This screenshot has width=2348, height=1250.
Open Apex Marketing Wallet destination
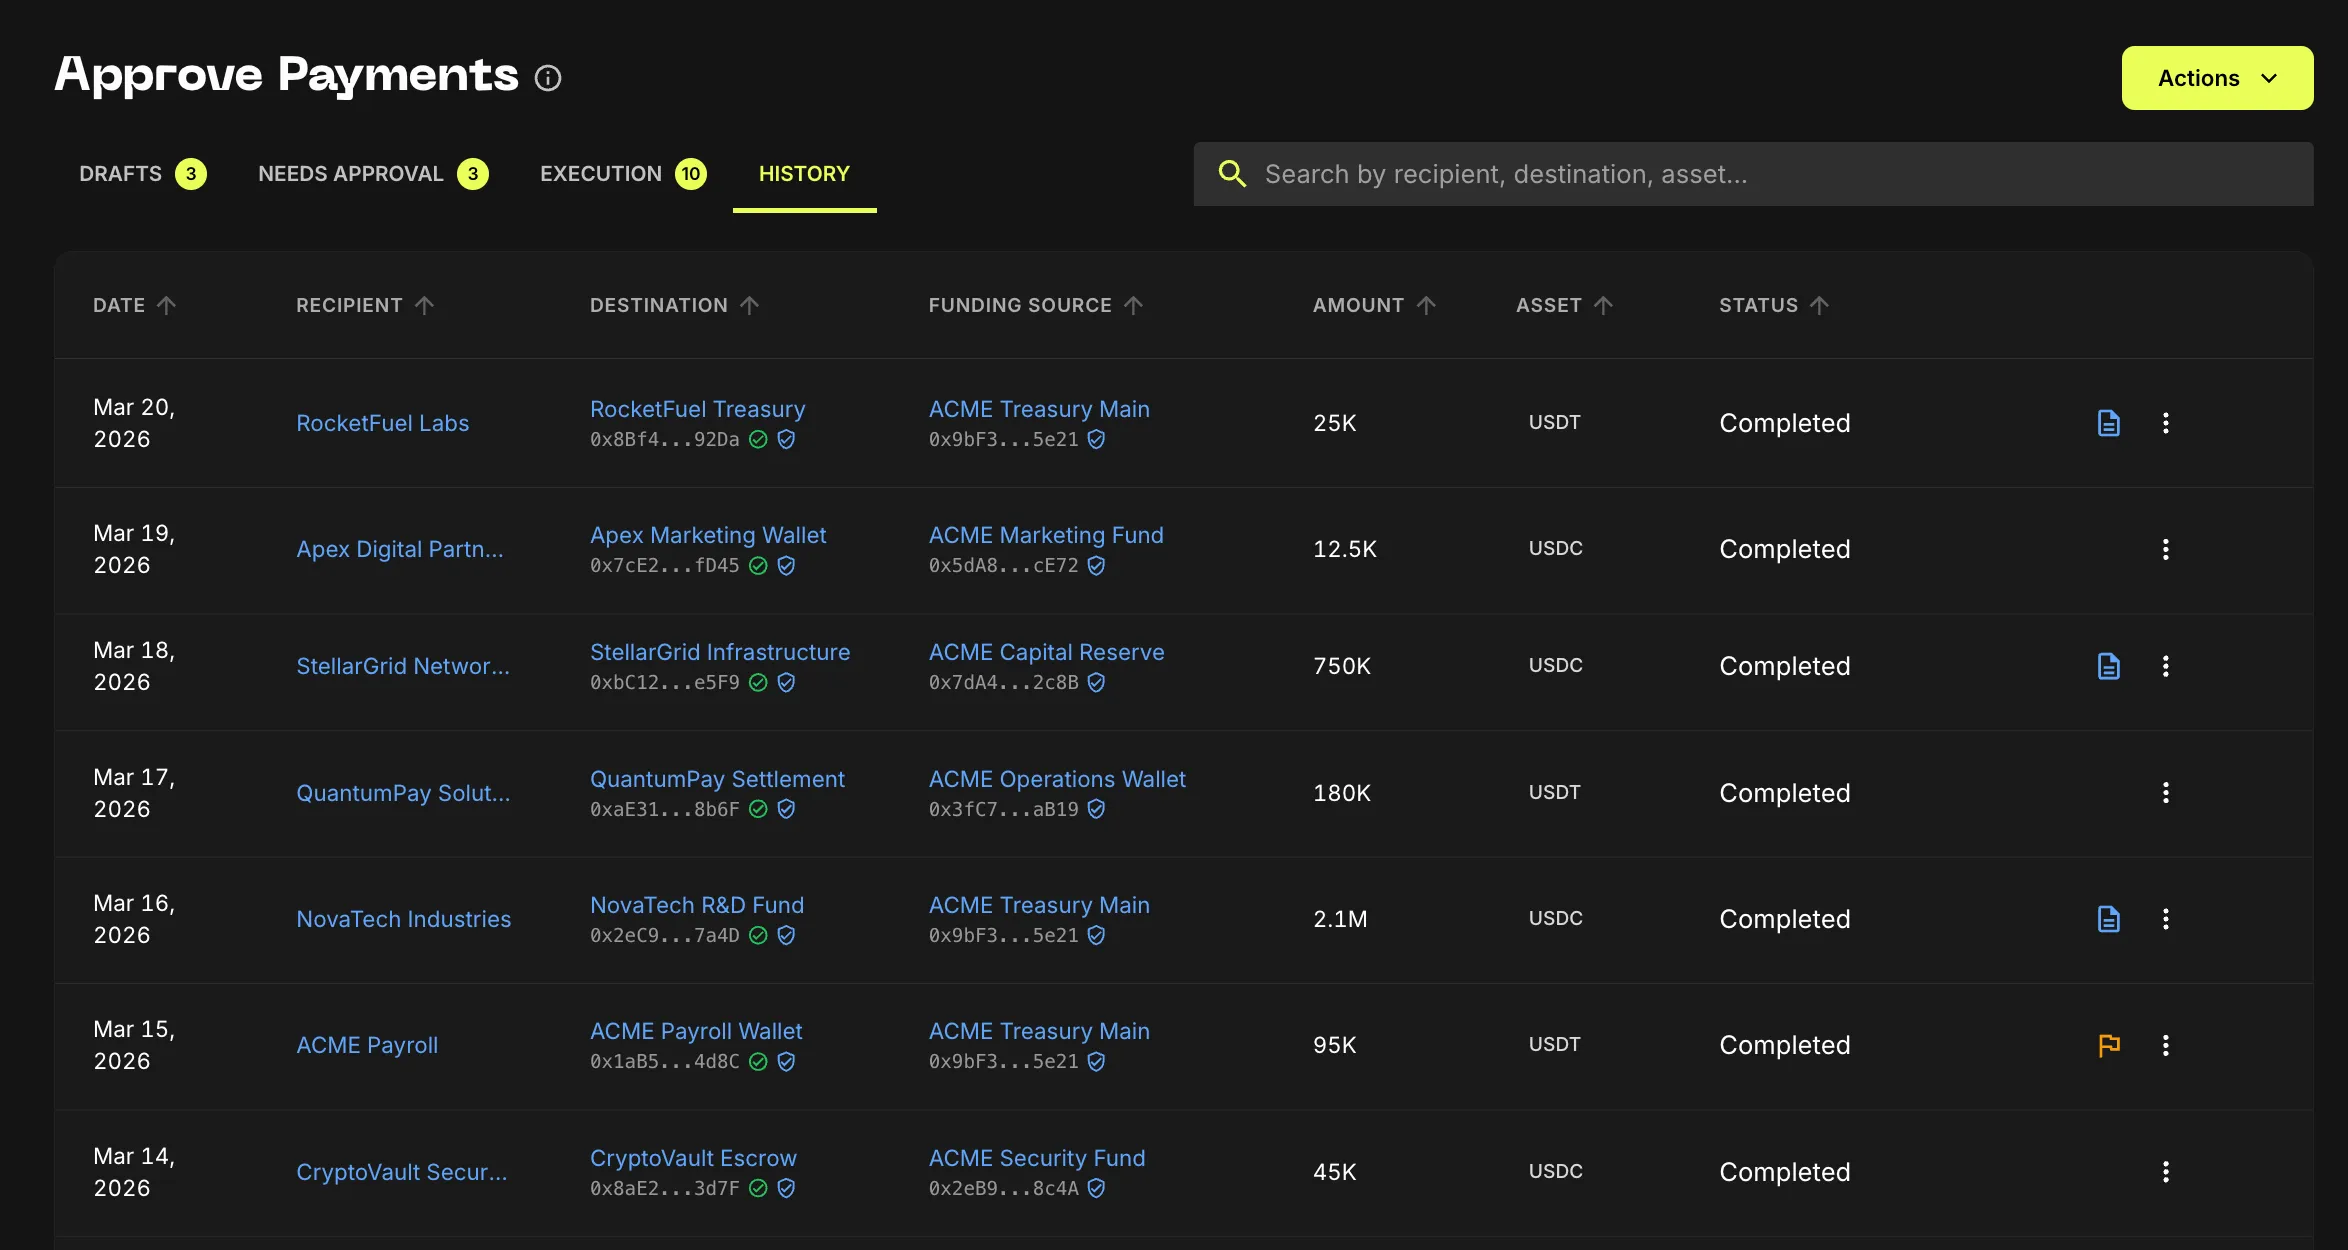(x=708, y=535)
